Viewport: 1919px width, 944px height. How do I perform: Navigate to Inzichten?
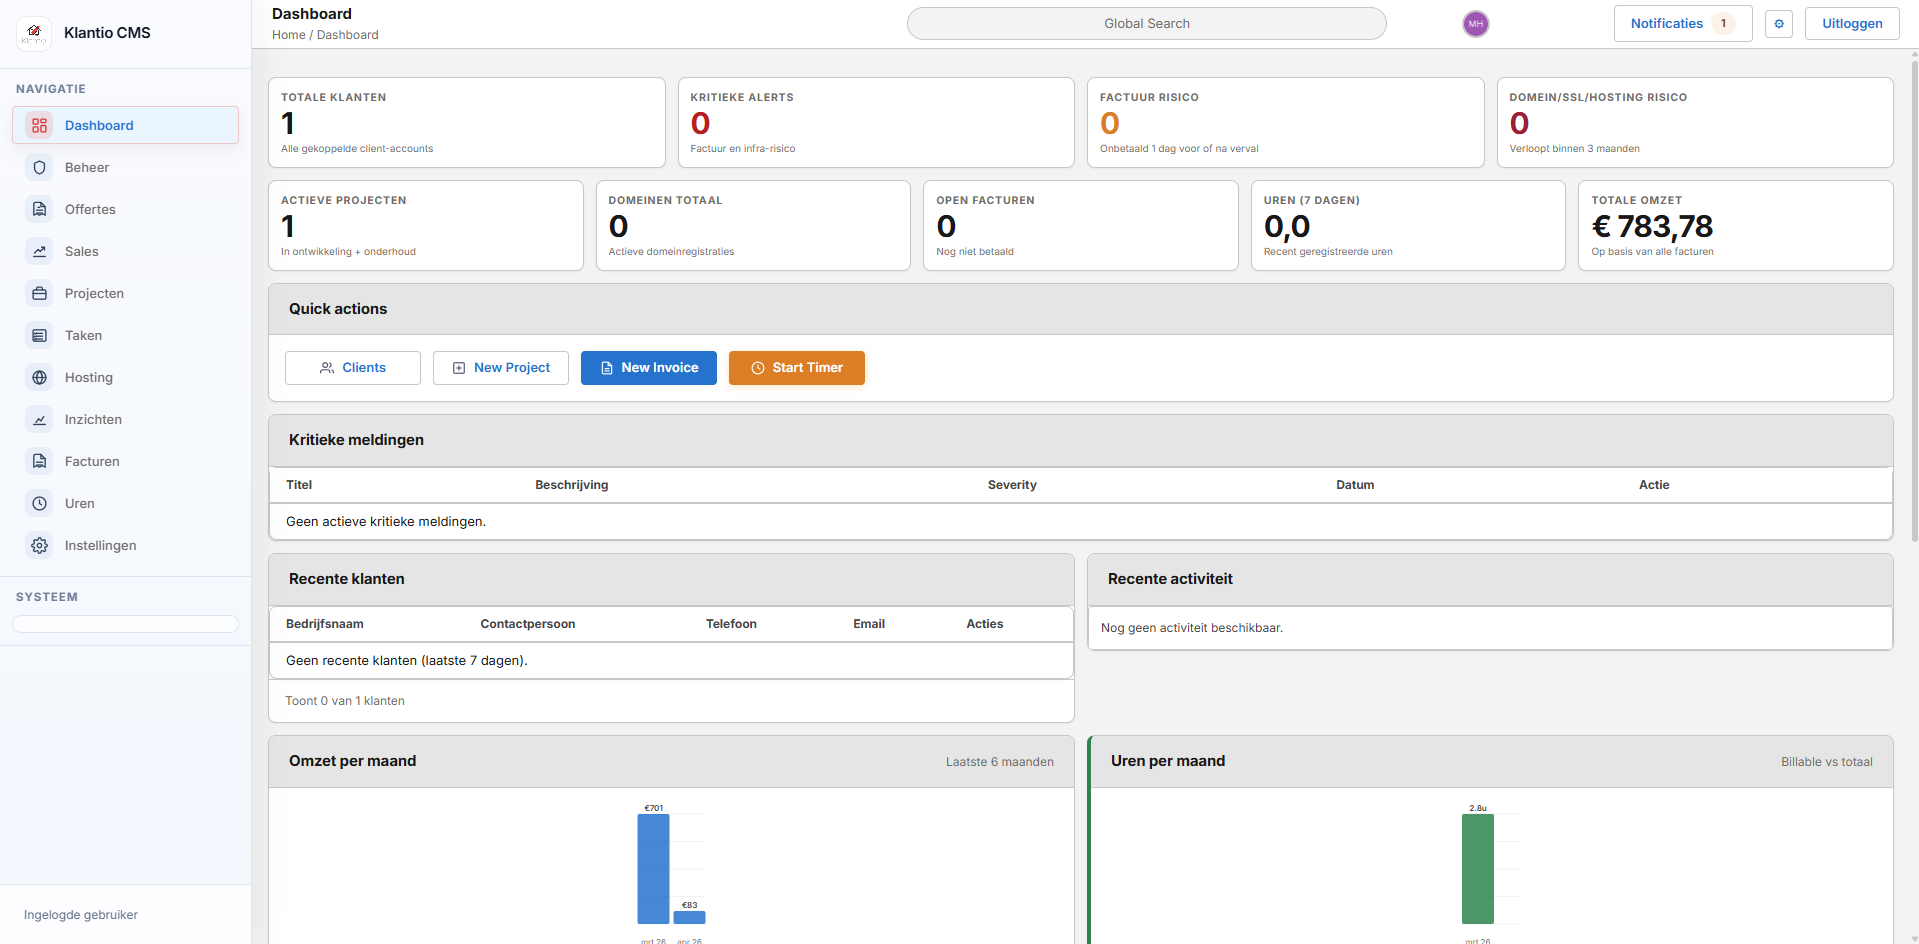(x=125, y=419)
